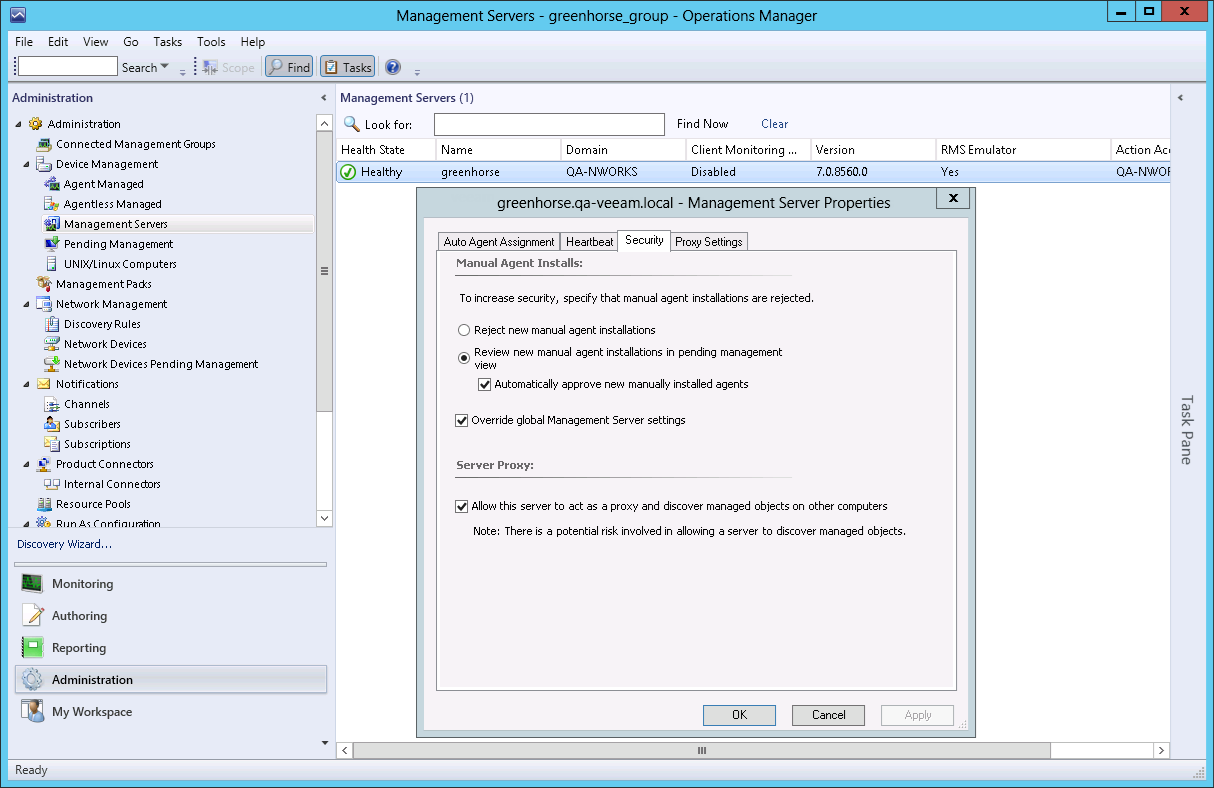The image size is (1214, 788).
Task: Click Find Now button
Action: [x=702, y=124]
